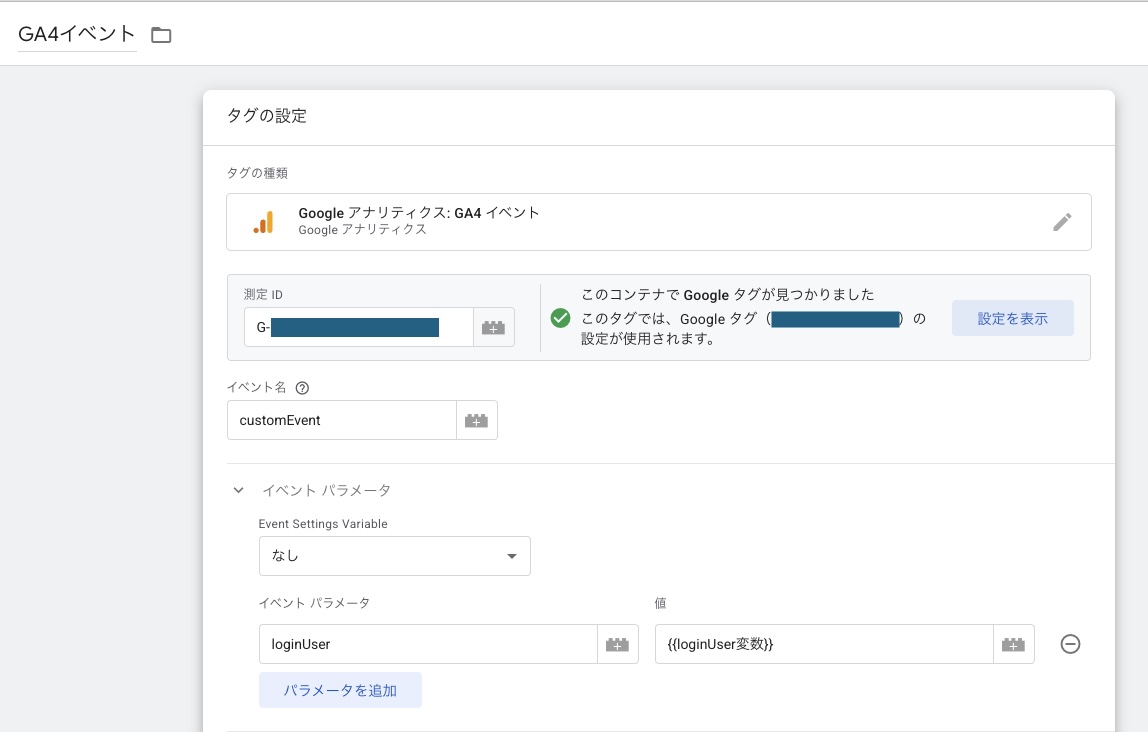1148x732 pixels.
Task: Click the Event Settings Variable label
Action: pos(323,524)
